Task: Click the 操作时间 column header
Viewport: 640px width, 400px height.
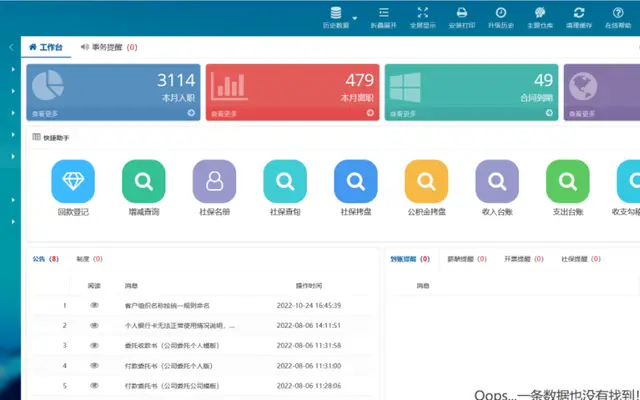Action: pyautogui.click(x=309, y=286)
